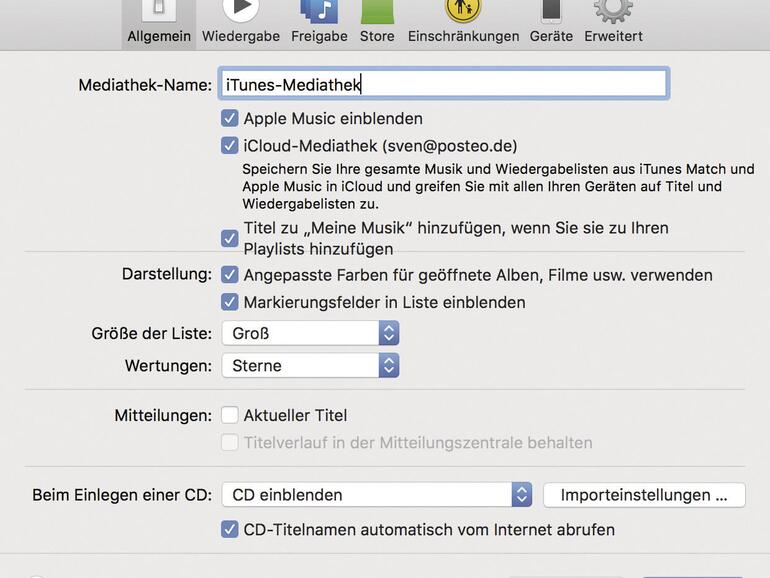Enable Aktueller Titel notifications checkbox

[x=230, y=415]
